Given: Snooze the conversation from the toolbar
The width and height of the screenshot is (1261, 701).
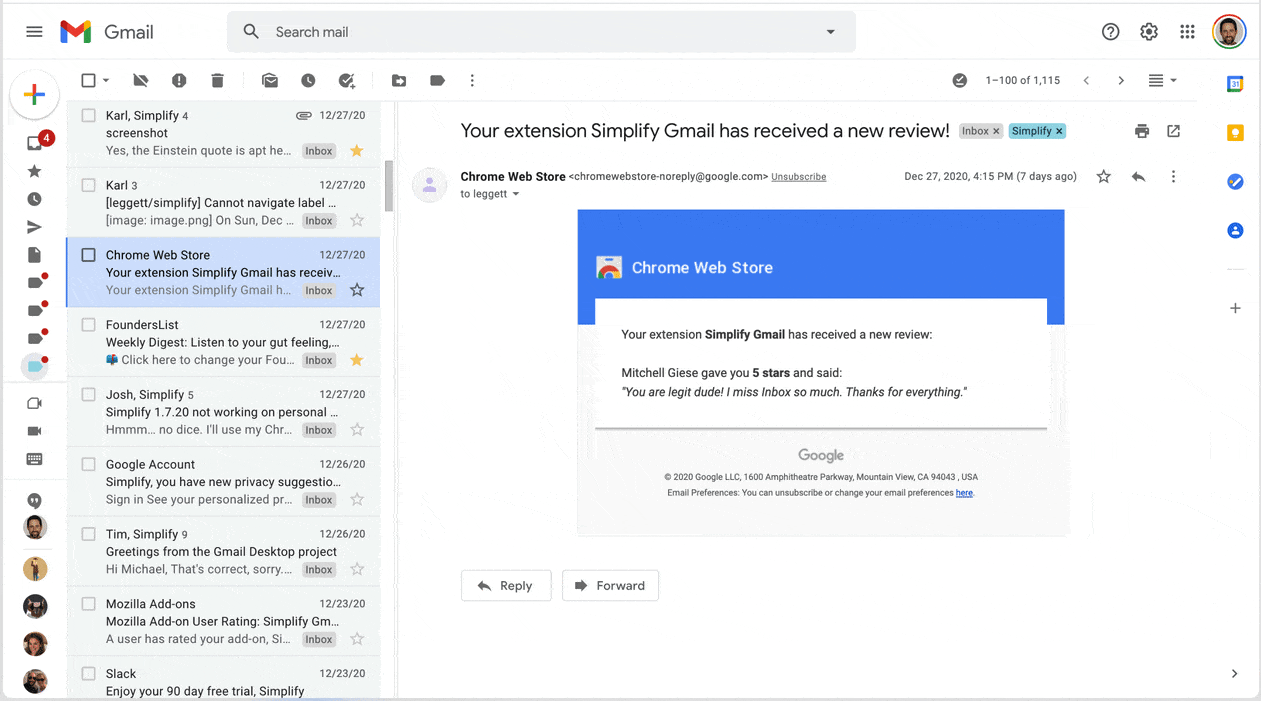Looking at the screenshot, I should pyautogui.click(x=308, y=80).
